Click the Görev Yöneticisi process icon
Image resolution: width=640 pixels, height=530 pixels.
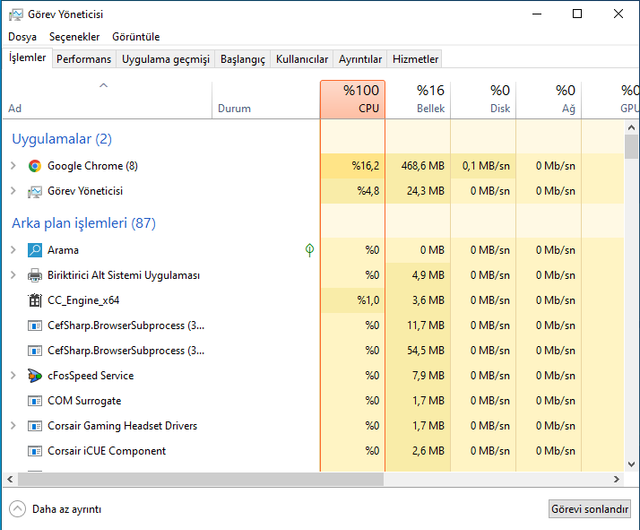pos(35,191)
